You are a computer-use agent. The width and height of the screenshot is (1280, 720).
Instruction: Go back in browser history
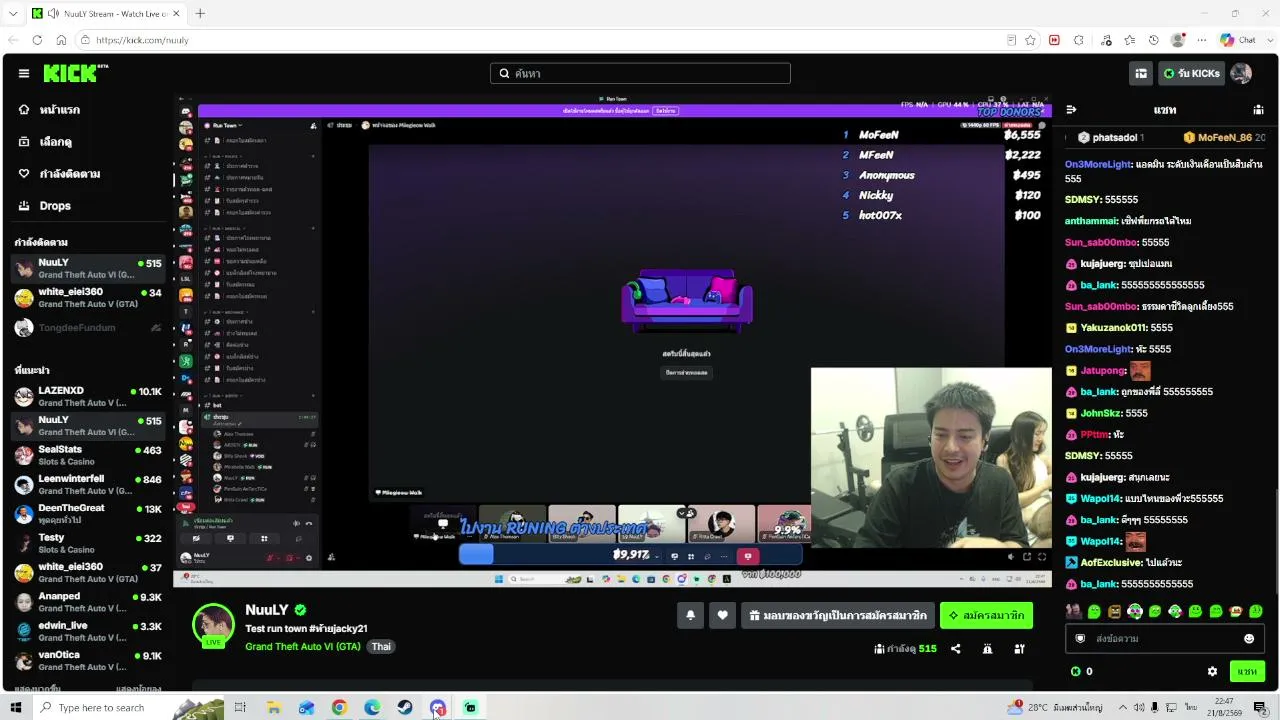[x=12, y=40]
